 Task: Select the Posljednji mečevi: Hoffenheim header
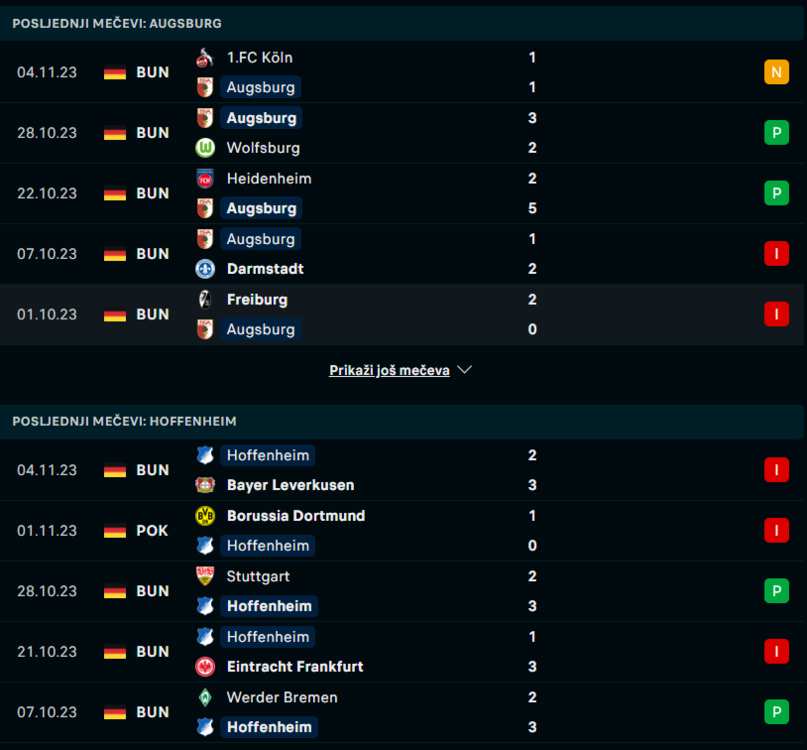pyautogui.click(x=124, y=421)
